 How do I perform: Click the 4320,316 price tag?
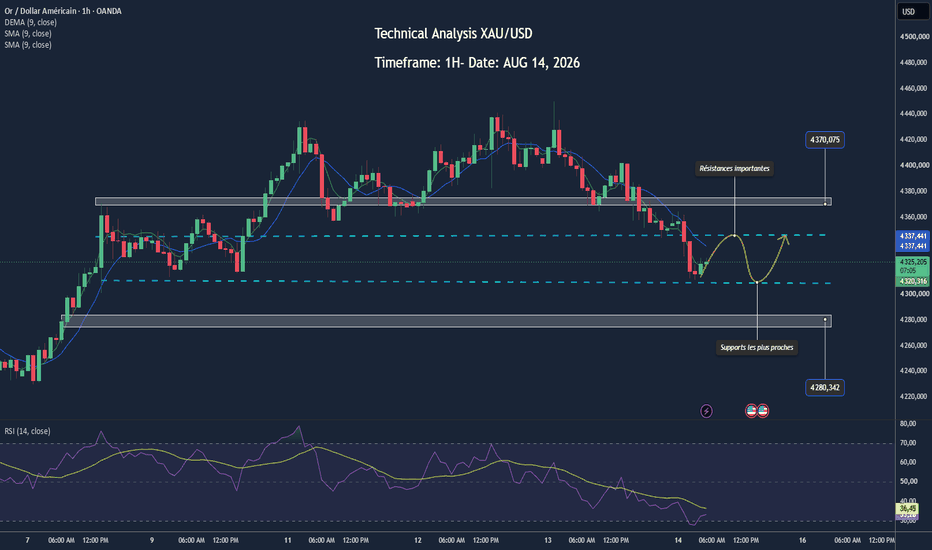click(913, 281)
